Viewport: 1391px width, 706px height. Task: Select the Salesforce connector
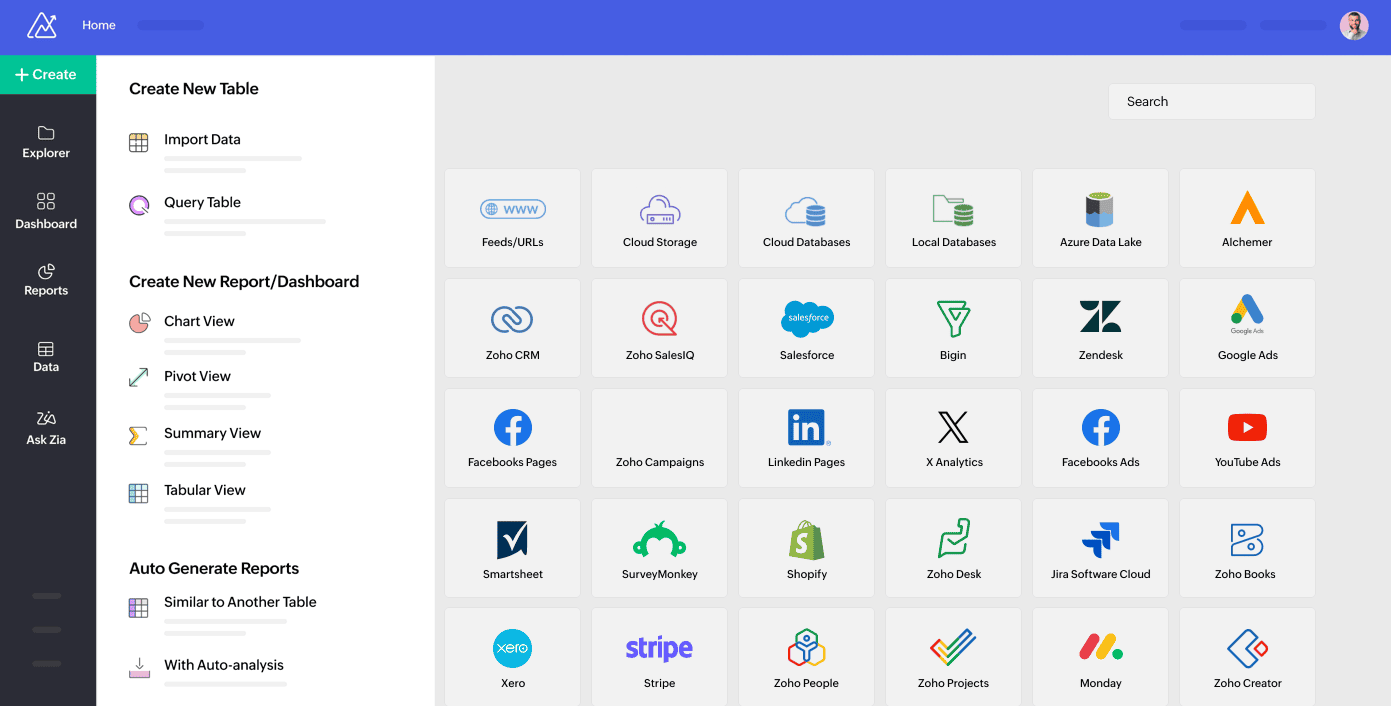[x=806, y=328]
